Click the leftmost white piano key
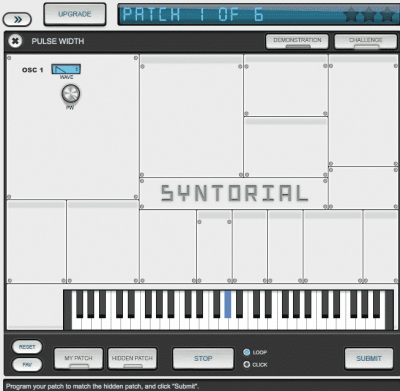The height and width of the screenshot is (391, 400). click(76, 310)
